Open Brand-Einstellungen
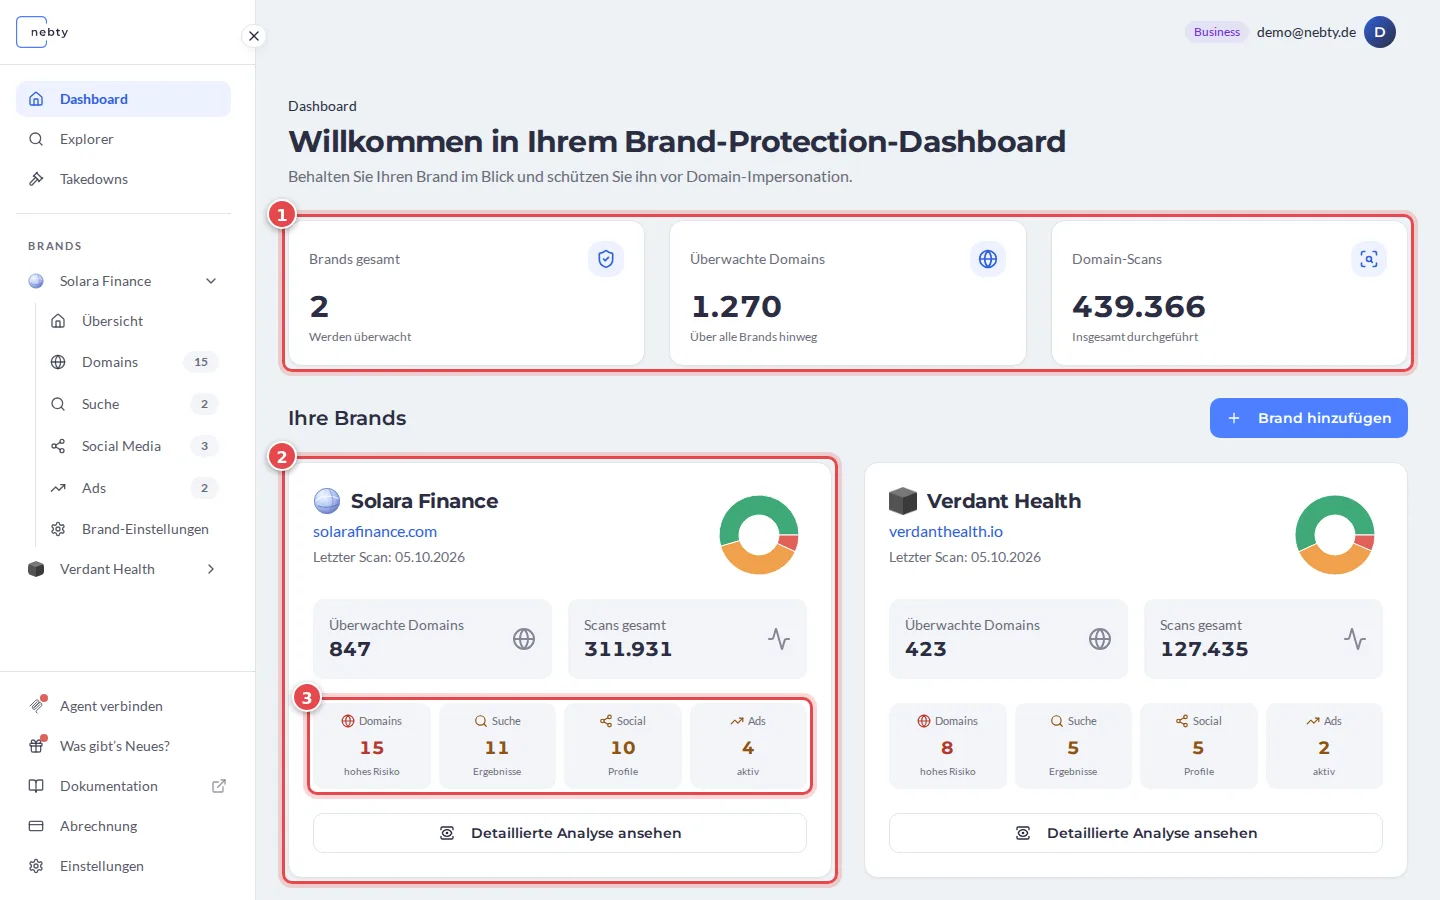 134,529
